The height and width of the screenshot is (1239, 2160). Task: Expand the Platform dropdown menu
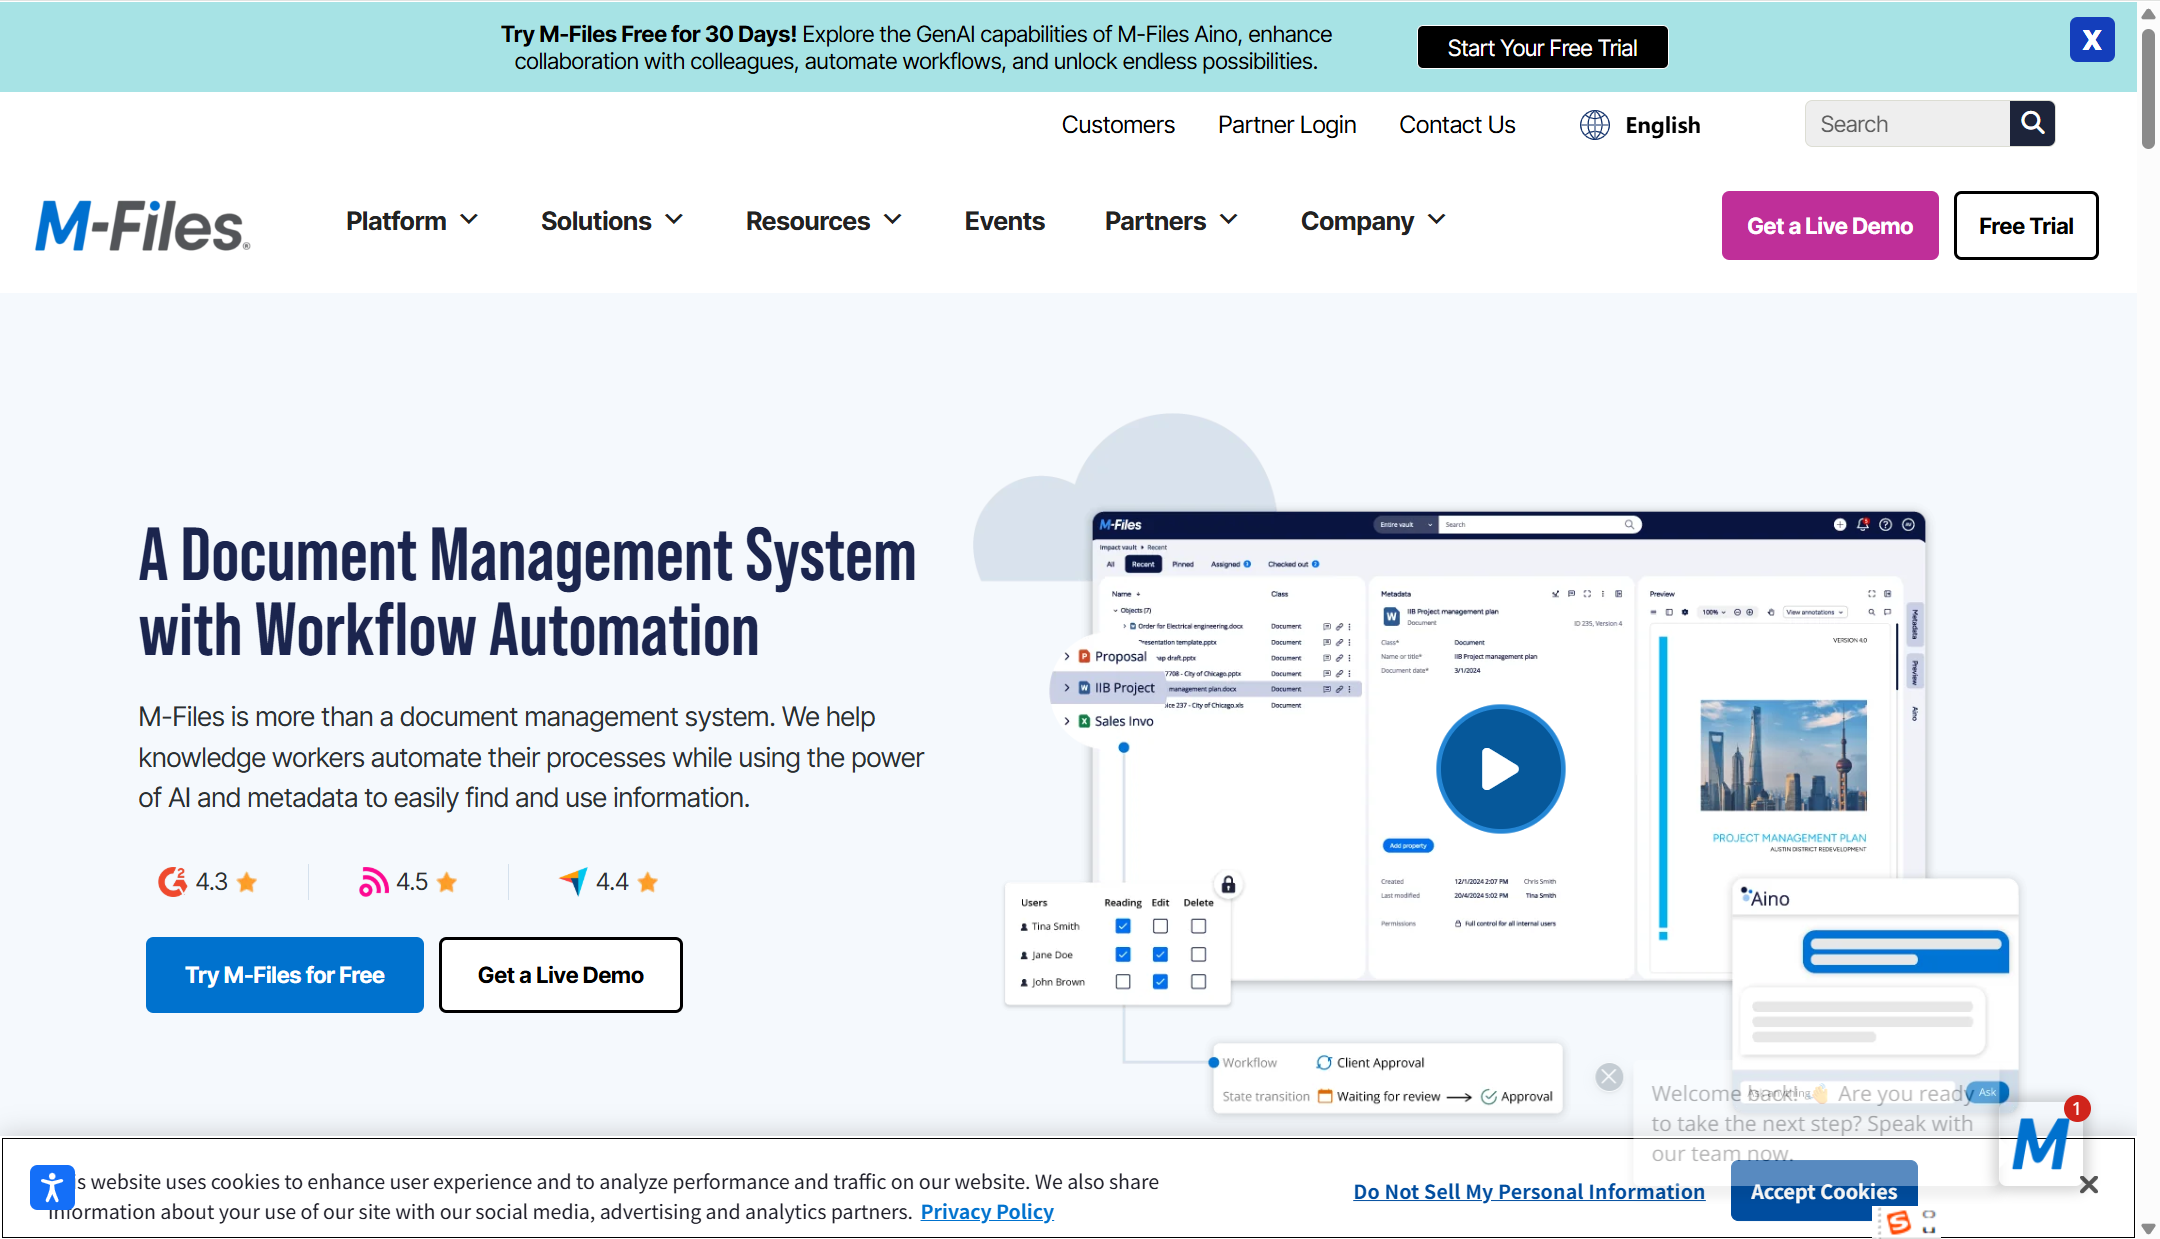[x=411, y=221]
